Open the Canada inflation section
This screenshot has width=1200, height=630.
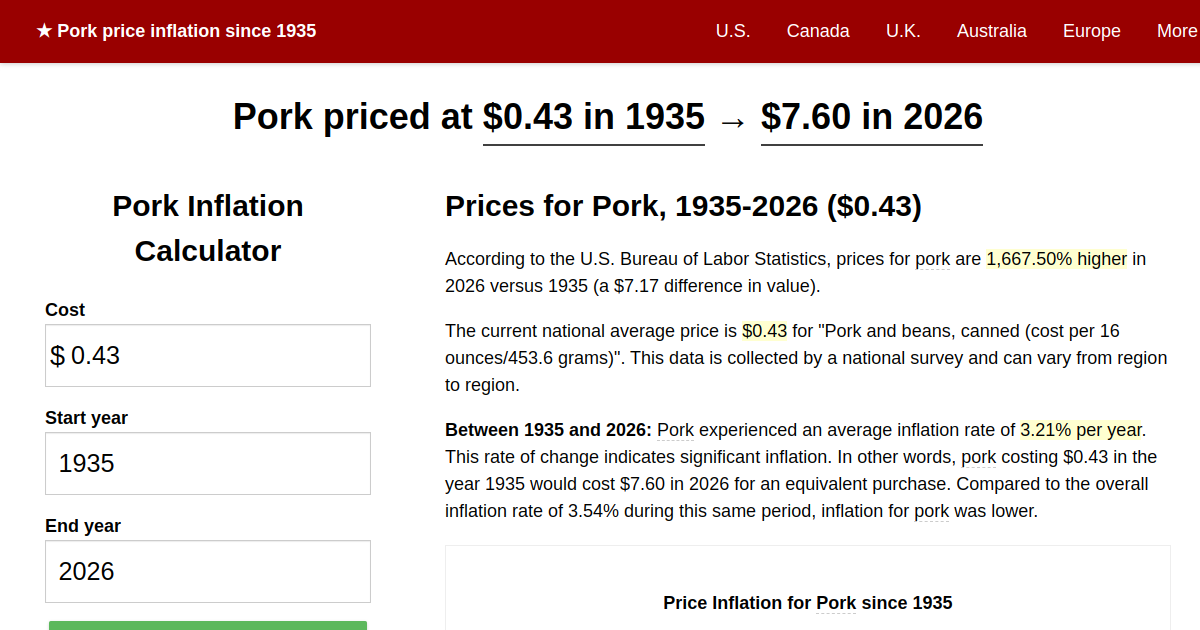pos(818,31)
